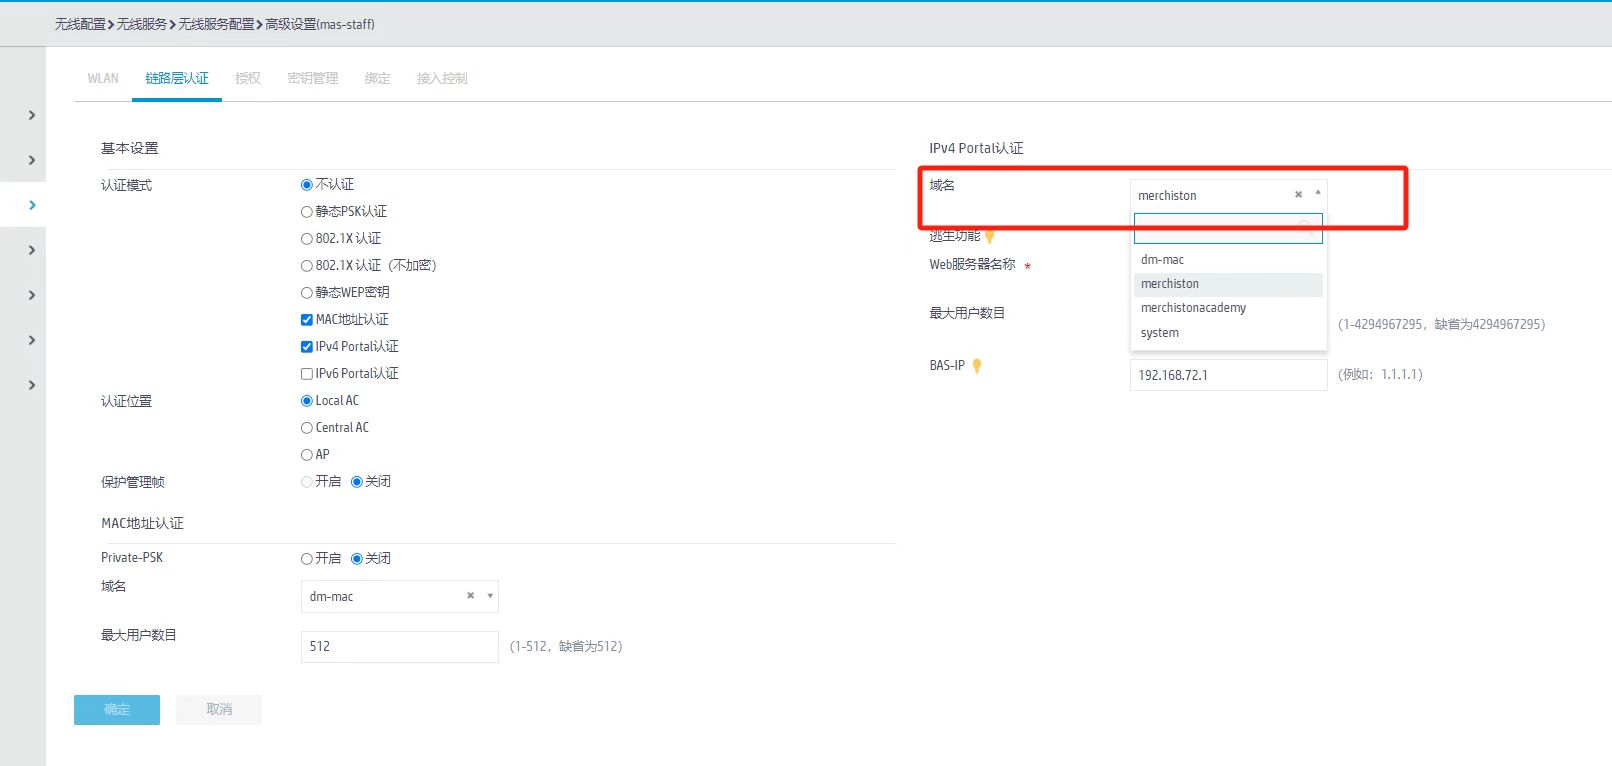This screenshot has height=766, width=1612.
Task: Click the yellow hint bulb beside BAS-IP
Action: tap(977, 366)
